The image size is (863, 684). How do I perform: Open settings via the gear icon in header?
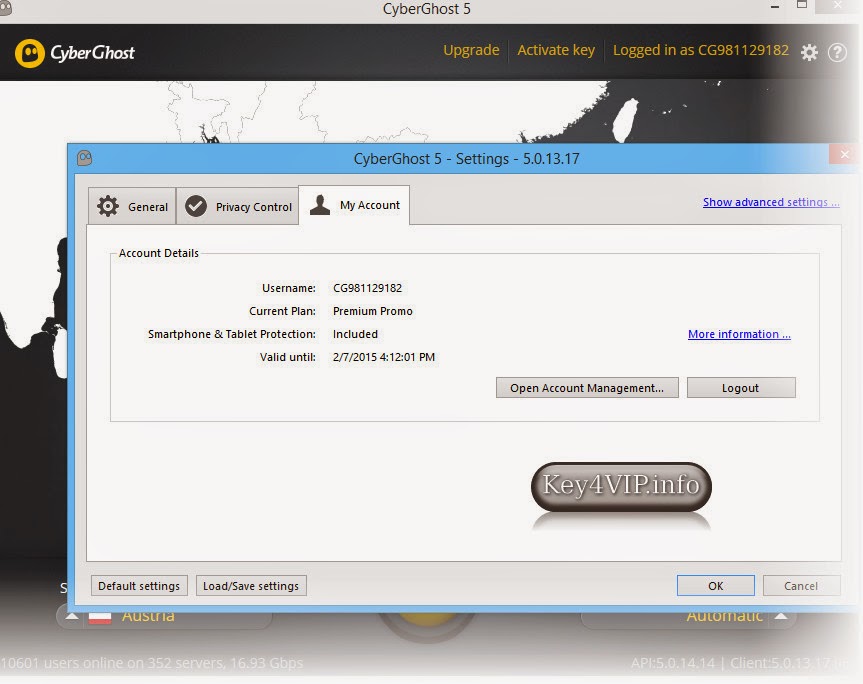[x=809, y=53]
